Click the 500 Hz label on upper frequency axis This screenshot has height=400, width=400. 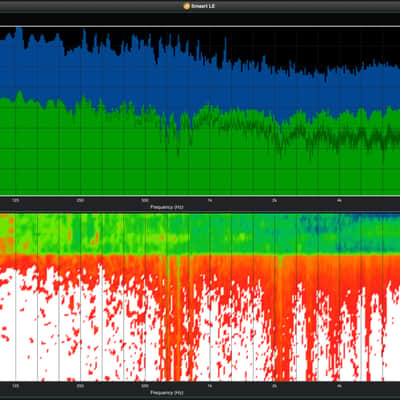point(145,200)
